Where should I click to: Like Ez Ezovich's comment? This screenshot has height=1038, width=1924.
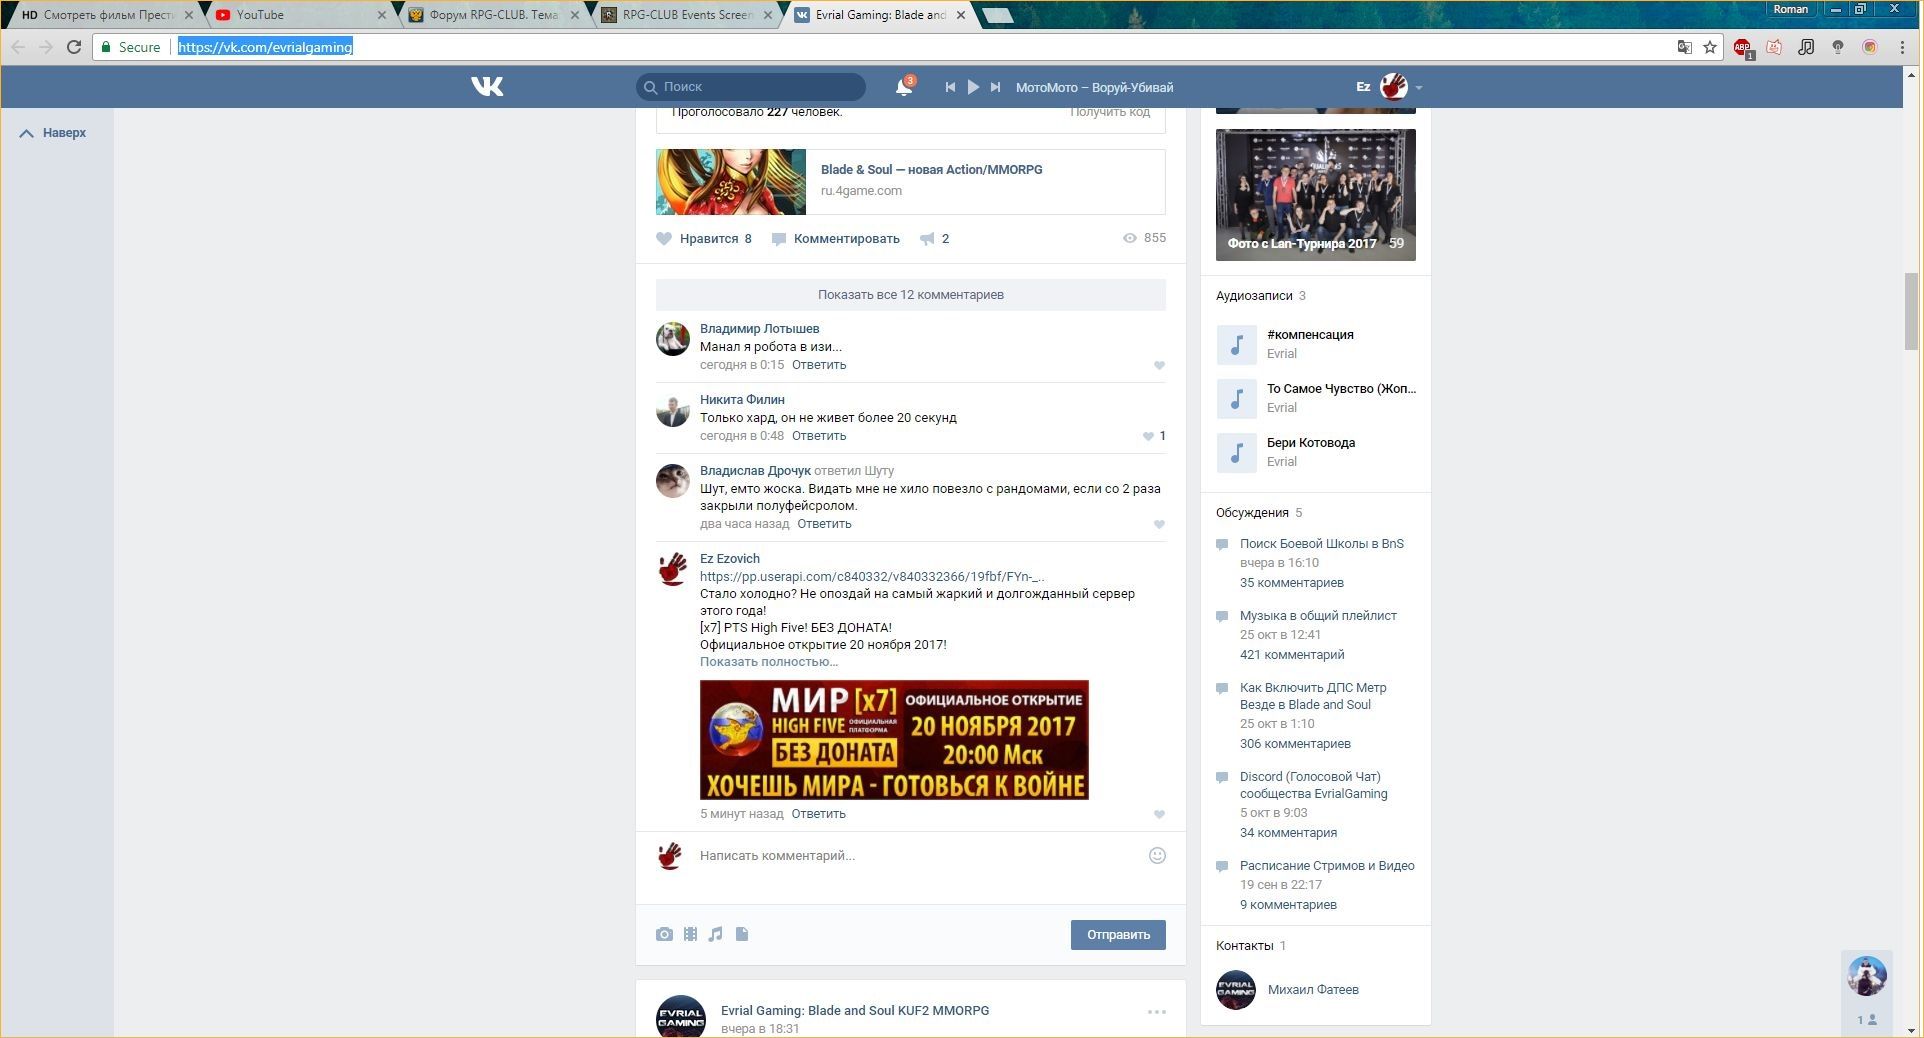click(1159, 815)
